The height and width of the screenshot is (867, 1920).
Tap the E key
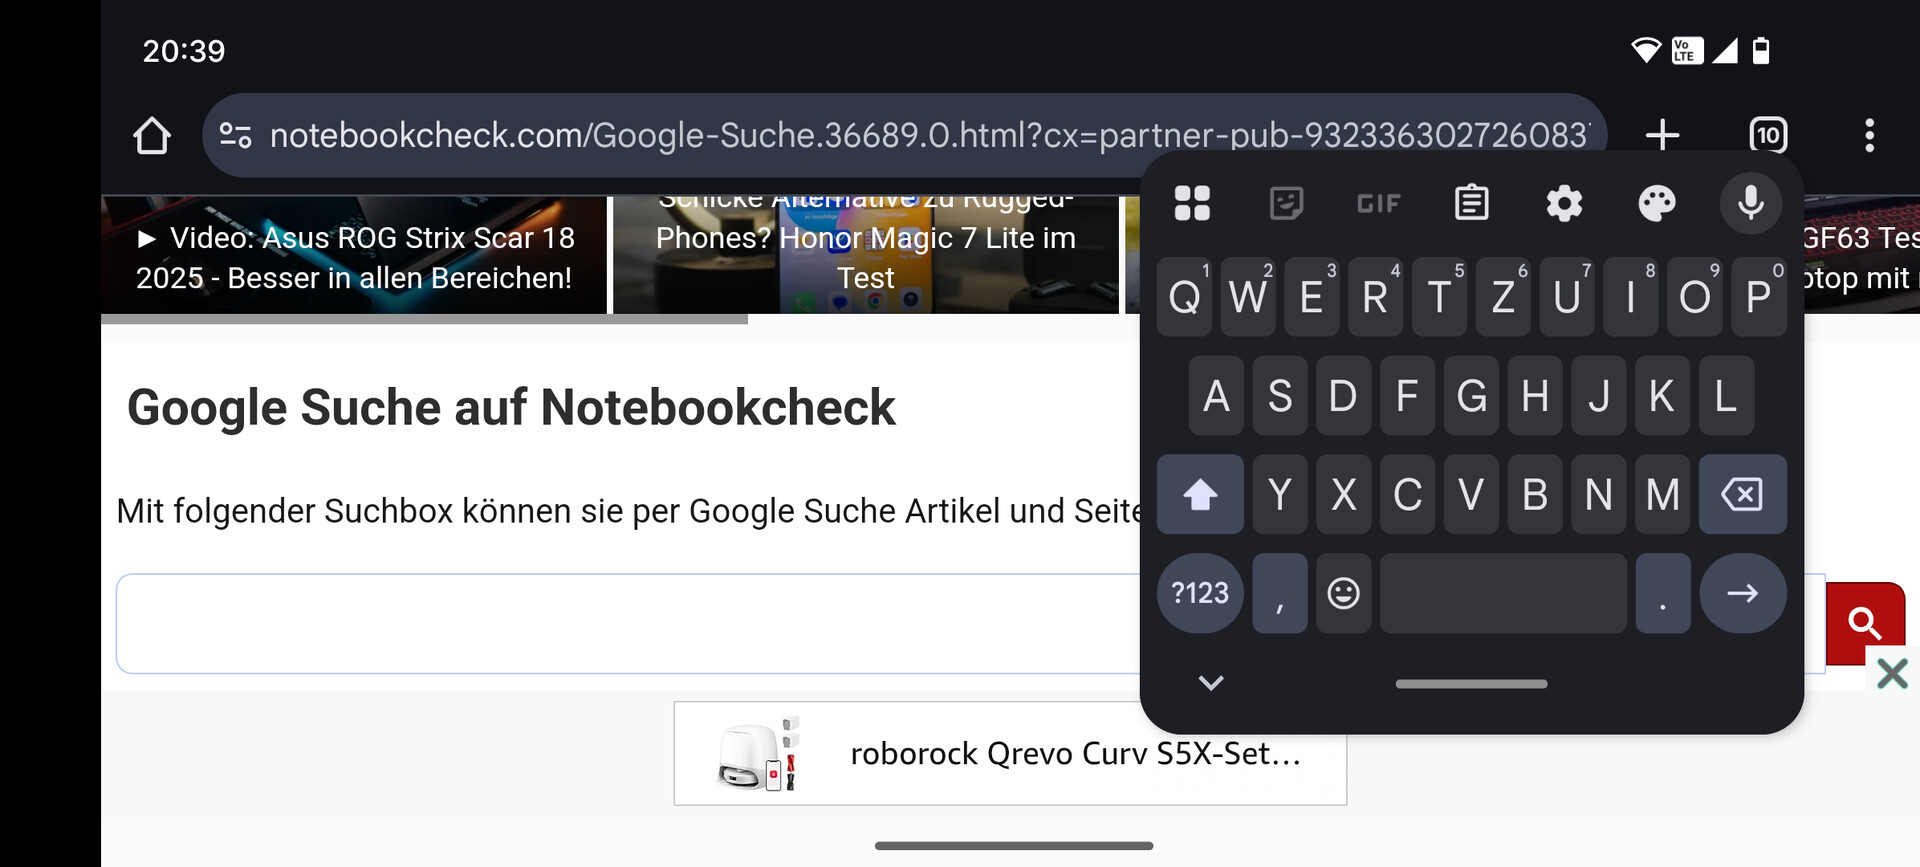[x=1312, y=297]
